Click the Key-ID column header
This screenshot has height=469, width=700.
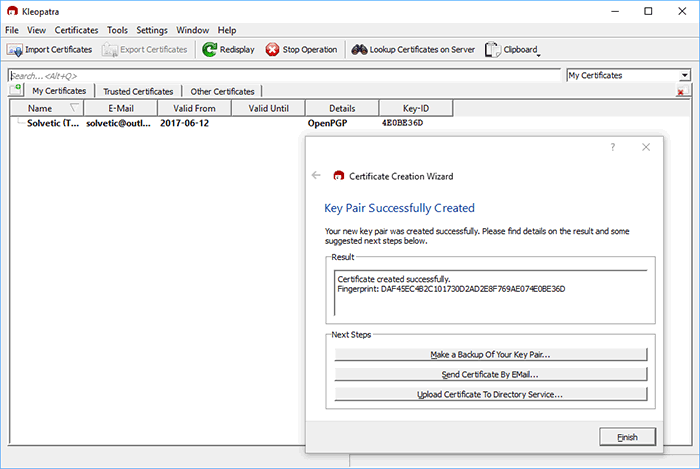(x=416, y=108)
